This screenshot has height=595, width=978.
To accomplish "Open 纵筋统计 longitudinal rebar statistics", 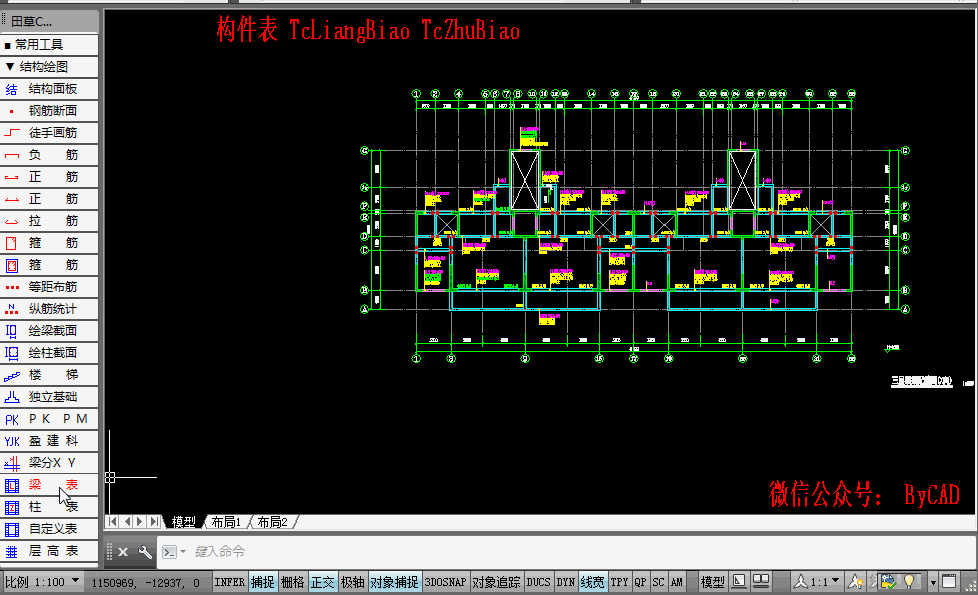I will pos(49,309).
